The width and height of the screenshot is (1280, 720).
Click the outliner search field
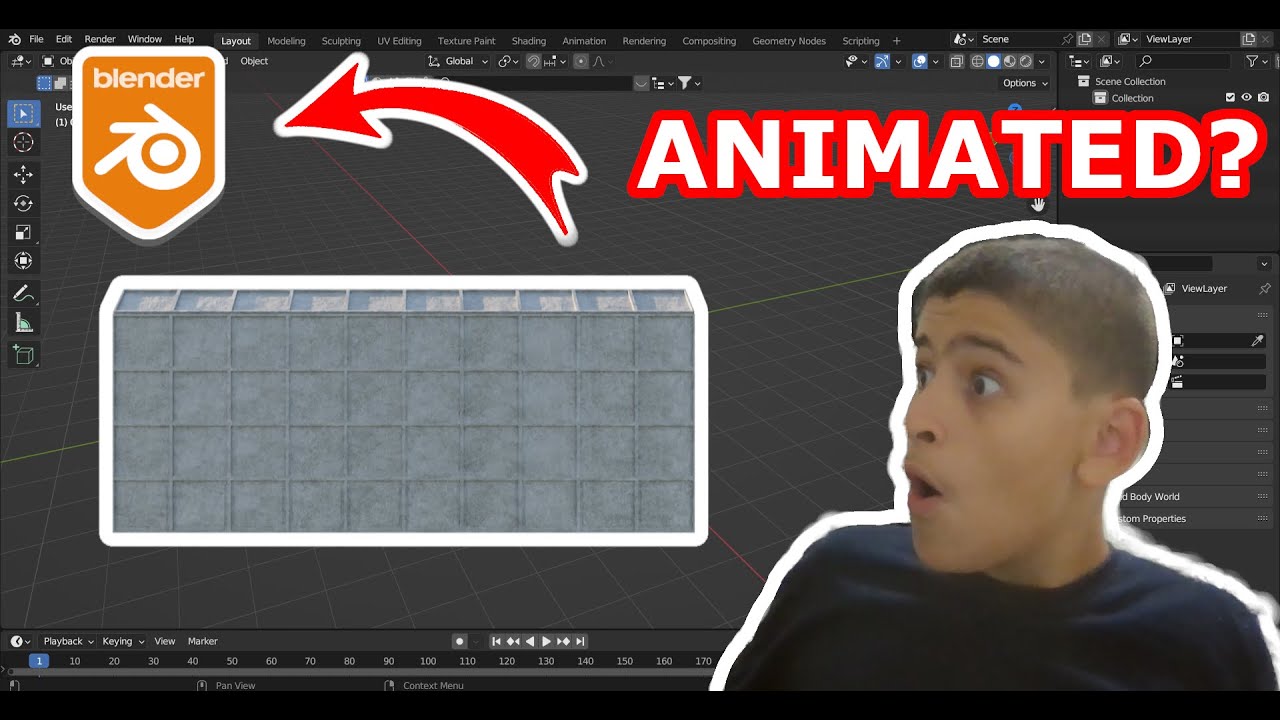(1183, 61)
